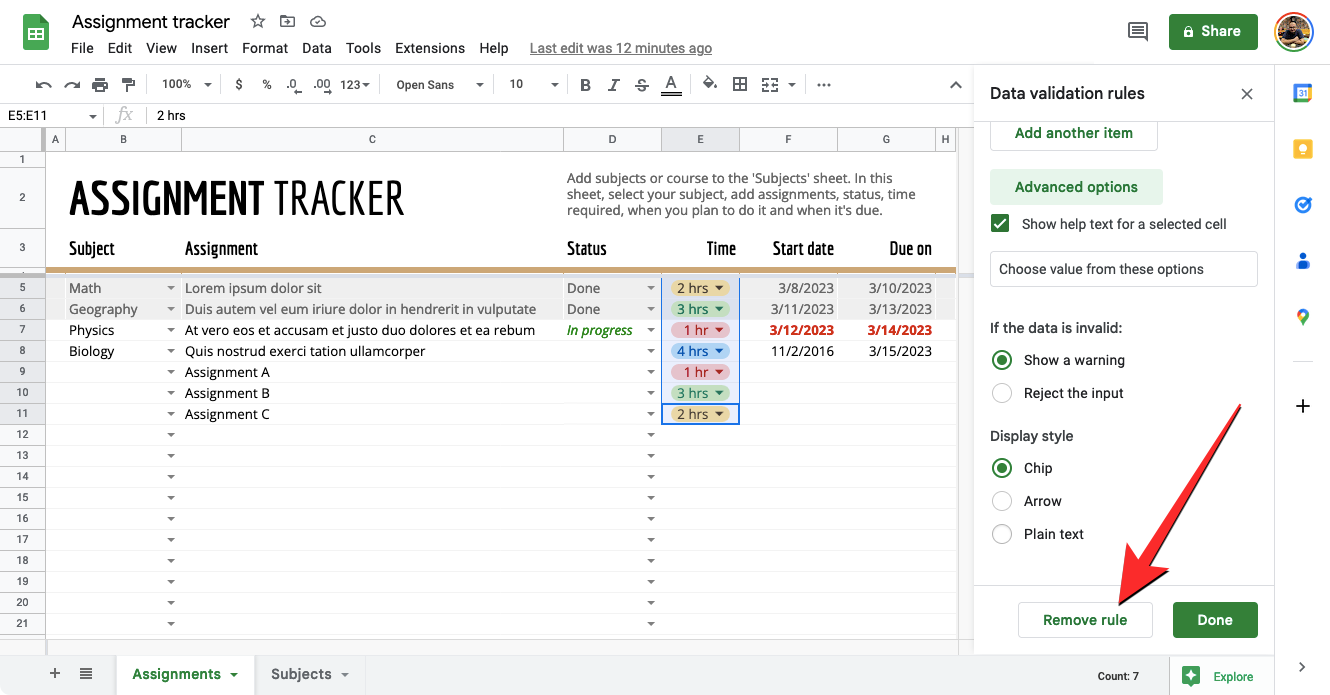Image resolution: width=1330 pixels, height=695 pixels.
Task: Select Reject the input option
Action: click(x=1002, y=393)
